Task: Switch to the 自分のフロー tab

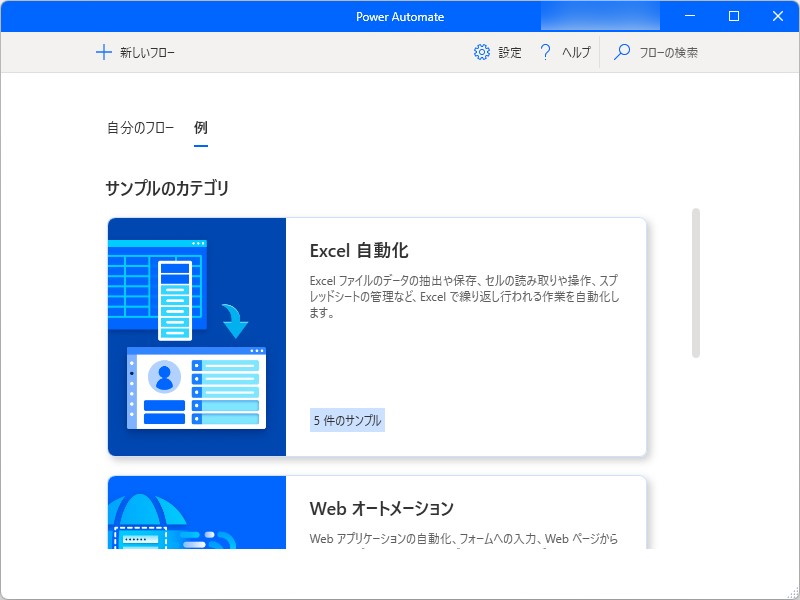Action: [140, 127]
